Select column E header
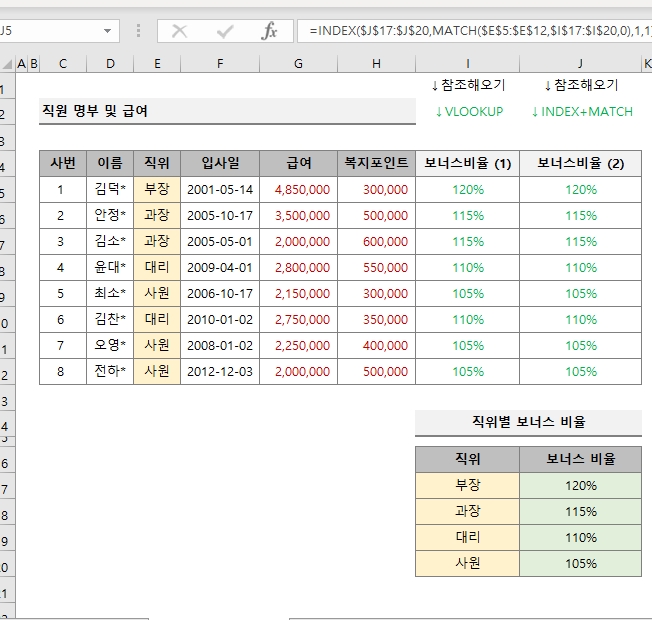 coord(157,64)
